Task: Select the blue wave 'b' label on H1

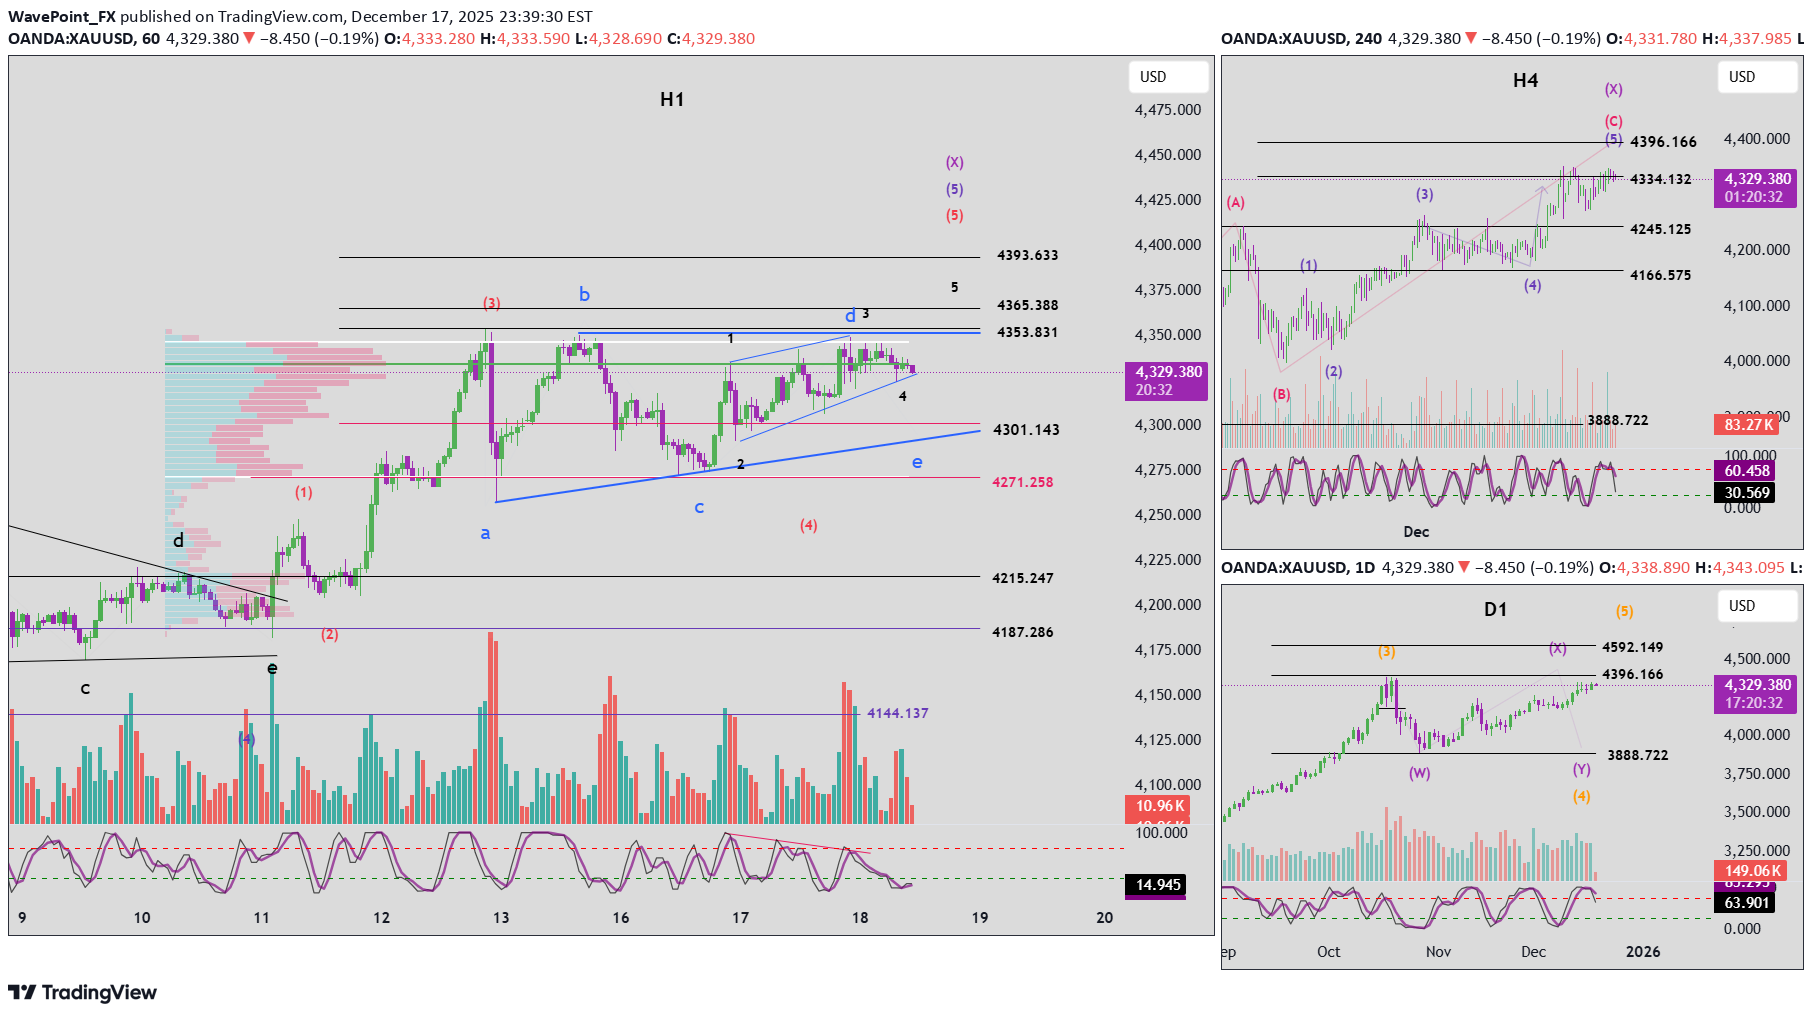Action: click(x=584, y=294)
